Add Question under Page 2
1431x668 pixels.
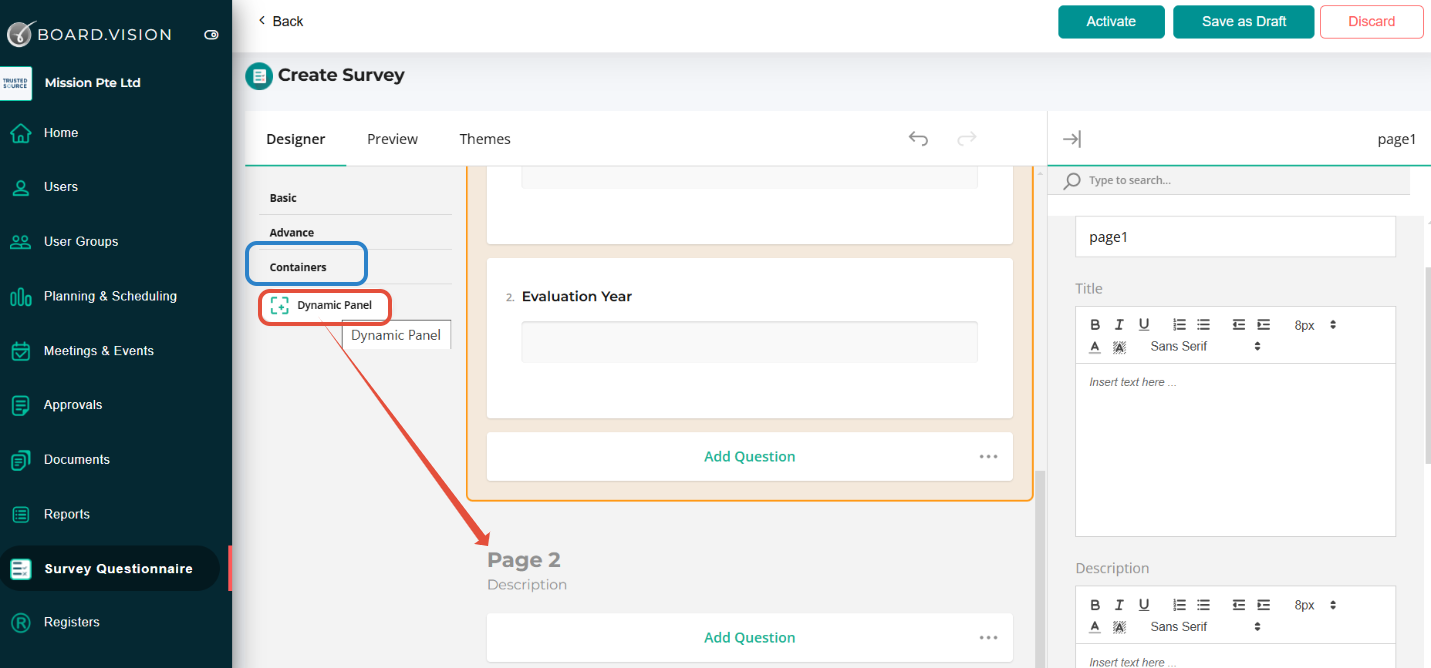tap(749, 637)
